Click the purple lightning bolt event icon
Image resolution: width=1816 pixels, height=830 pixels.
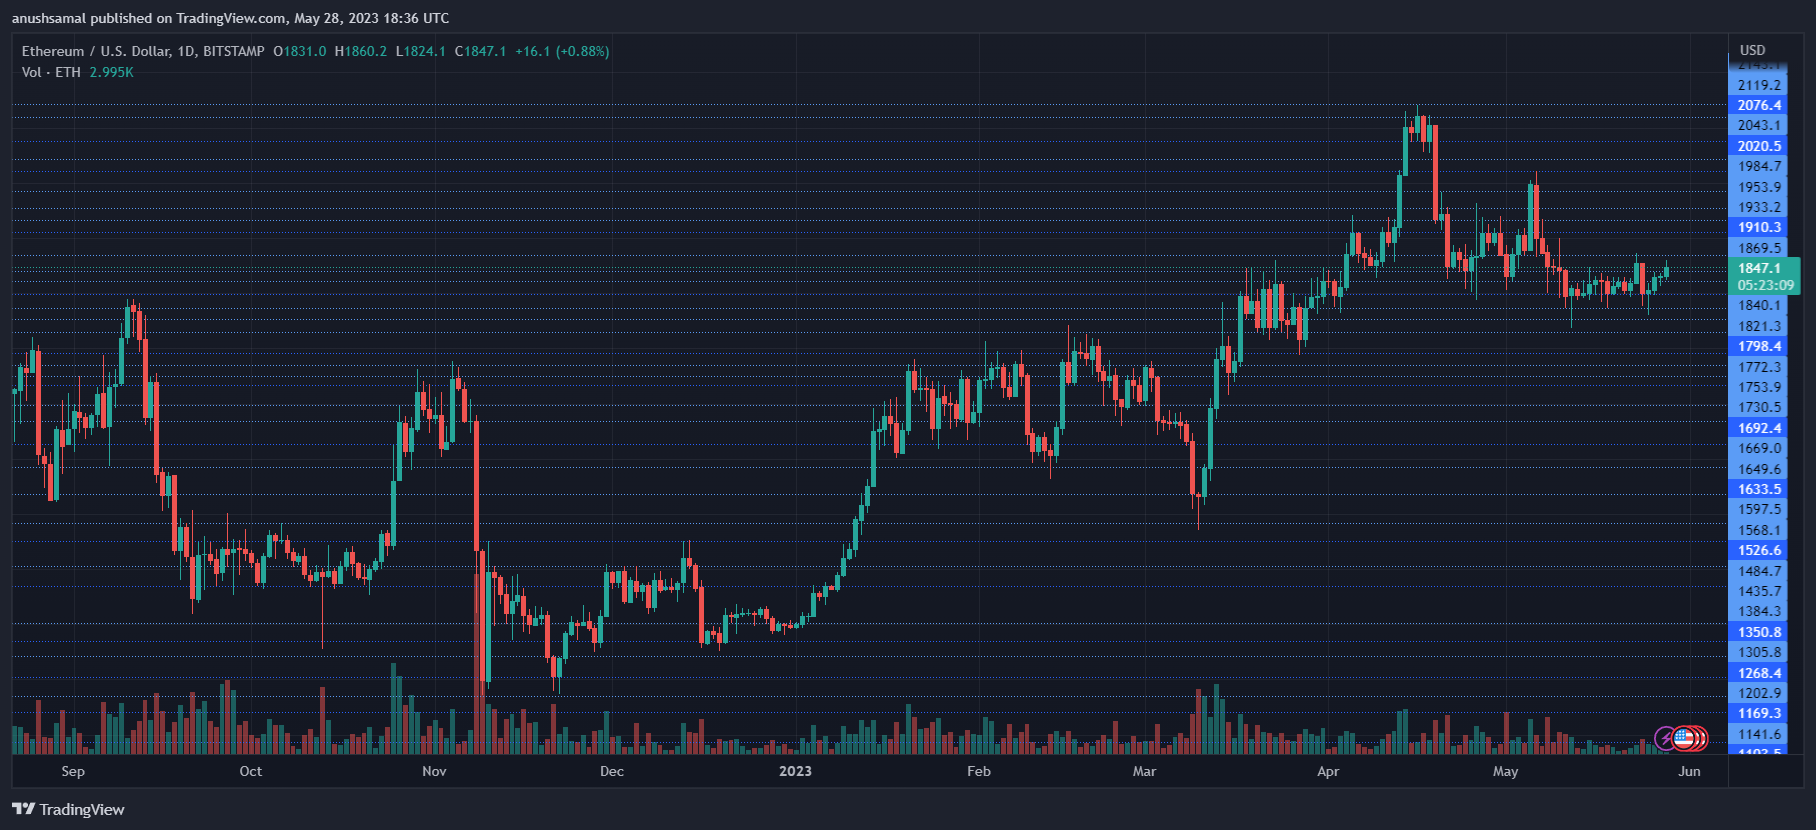click(1665, 739)
